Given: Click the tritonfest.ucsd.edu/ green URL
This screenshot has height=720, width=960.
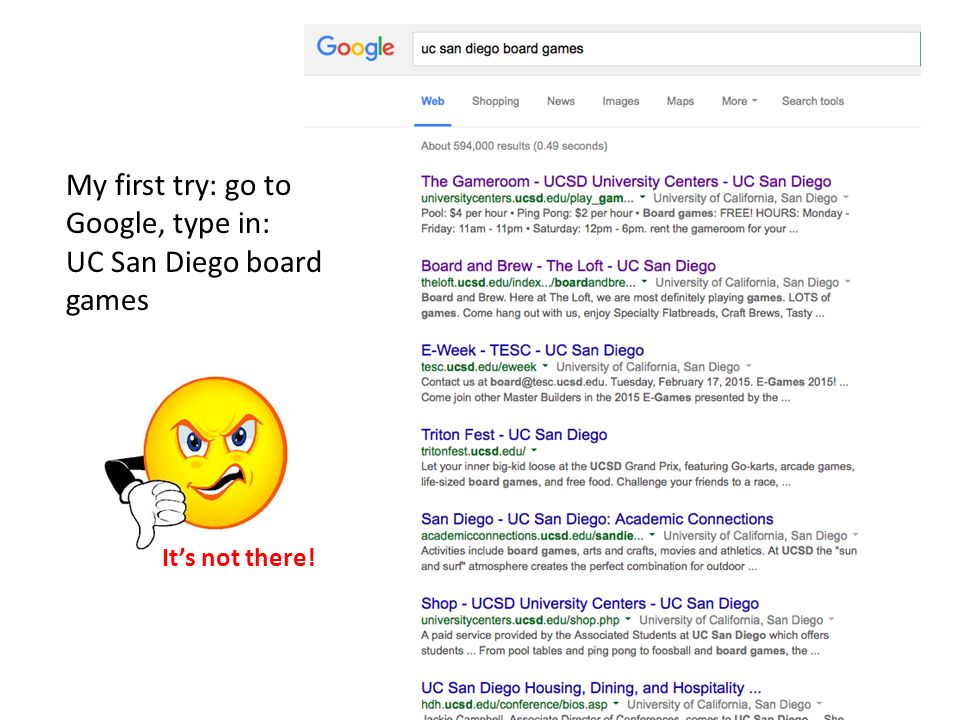Looking at the screenshot, I should (473, 451).
